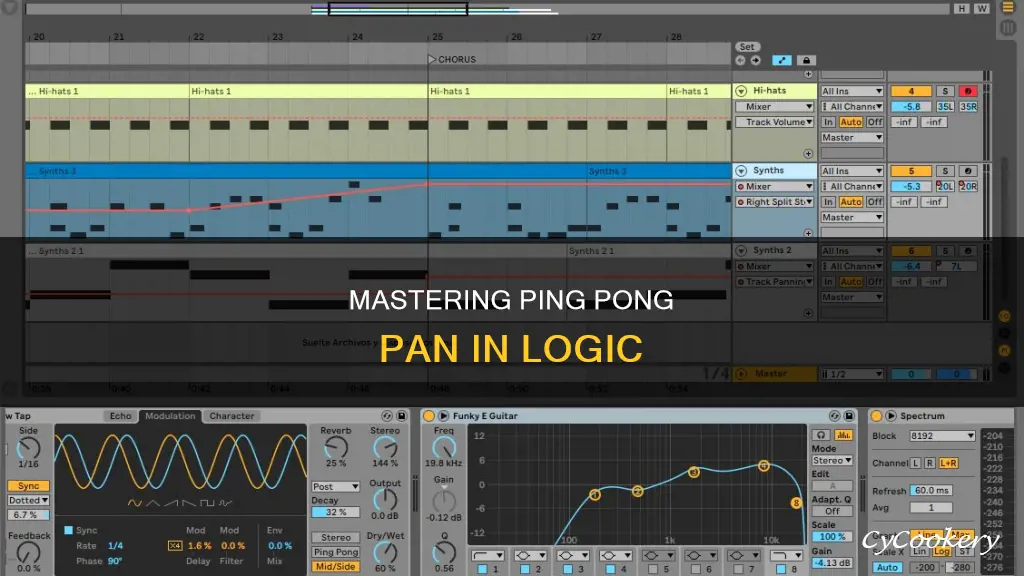Select Spectrum channel L+R
This screenshot has height=576, width=1024.
click(x=948, y=463)
